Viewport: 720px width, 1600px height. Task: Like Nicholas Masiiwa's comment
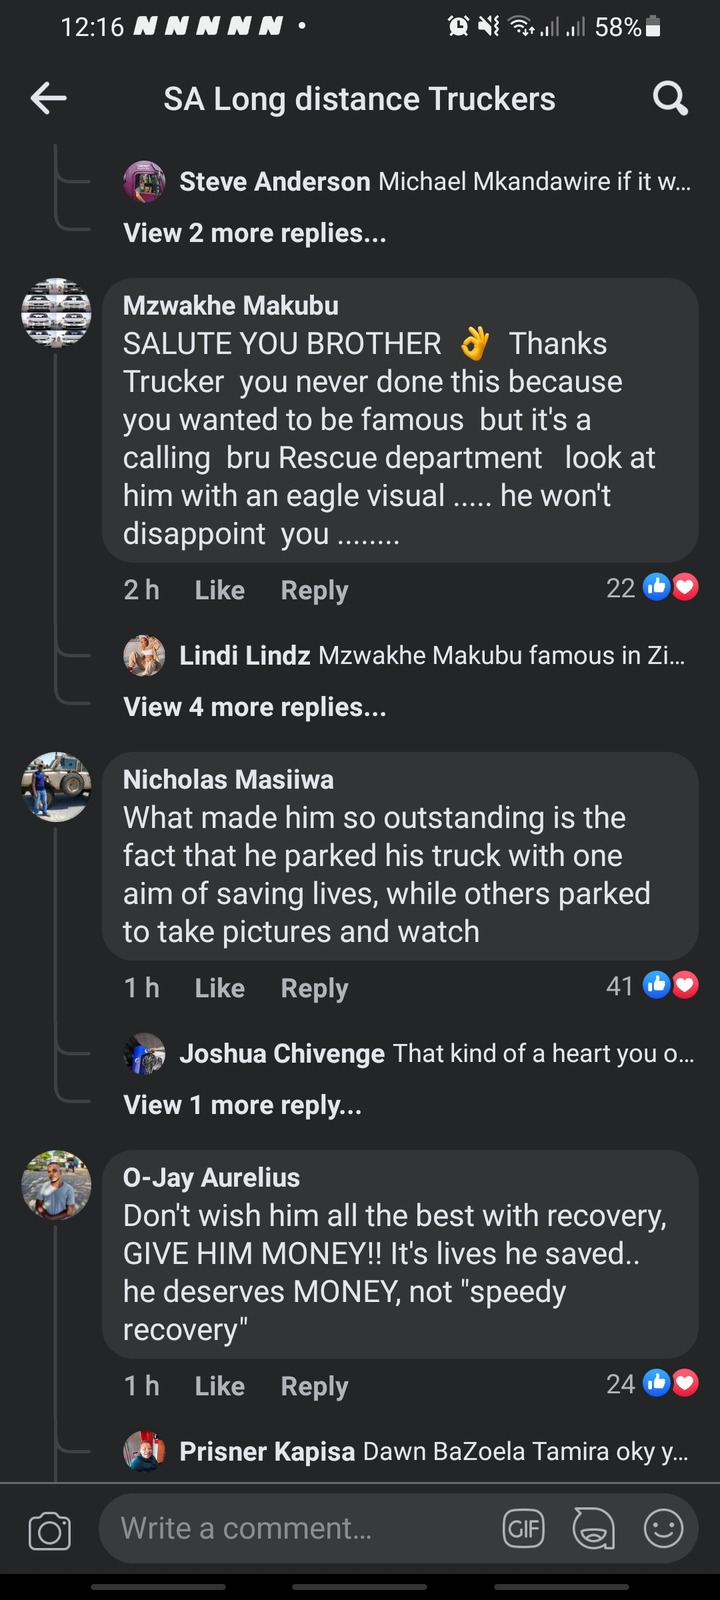(219, 988)
